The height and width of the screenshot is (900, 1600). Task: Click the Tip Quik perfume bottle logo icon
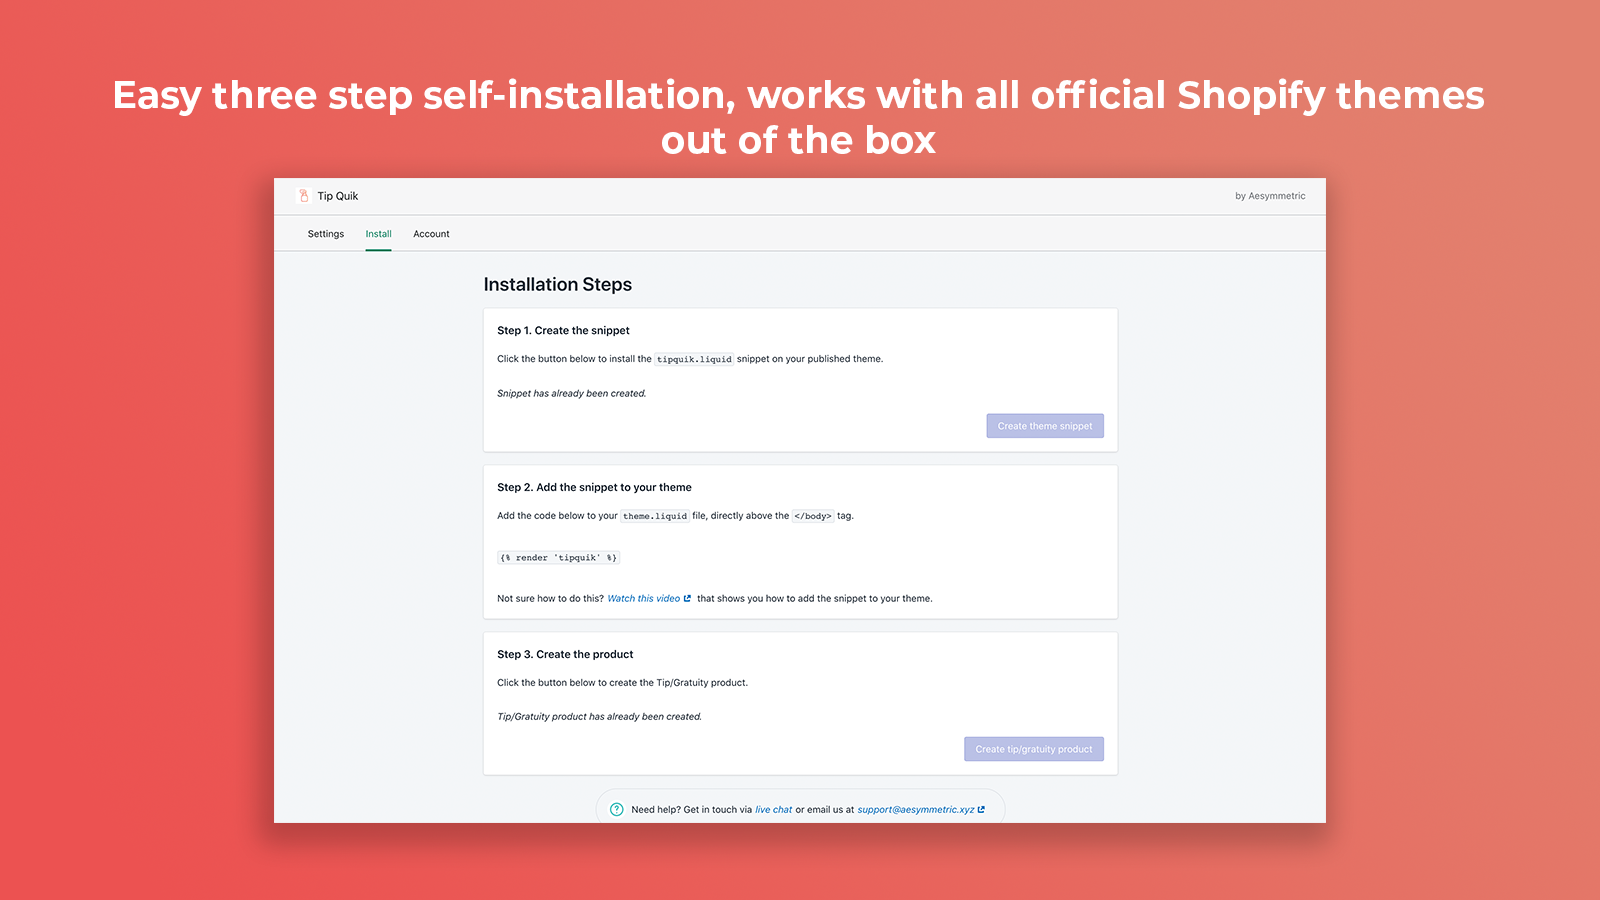[303, 195]
